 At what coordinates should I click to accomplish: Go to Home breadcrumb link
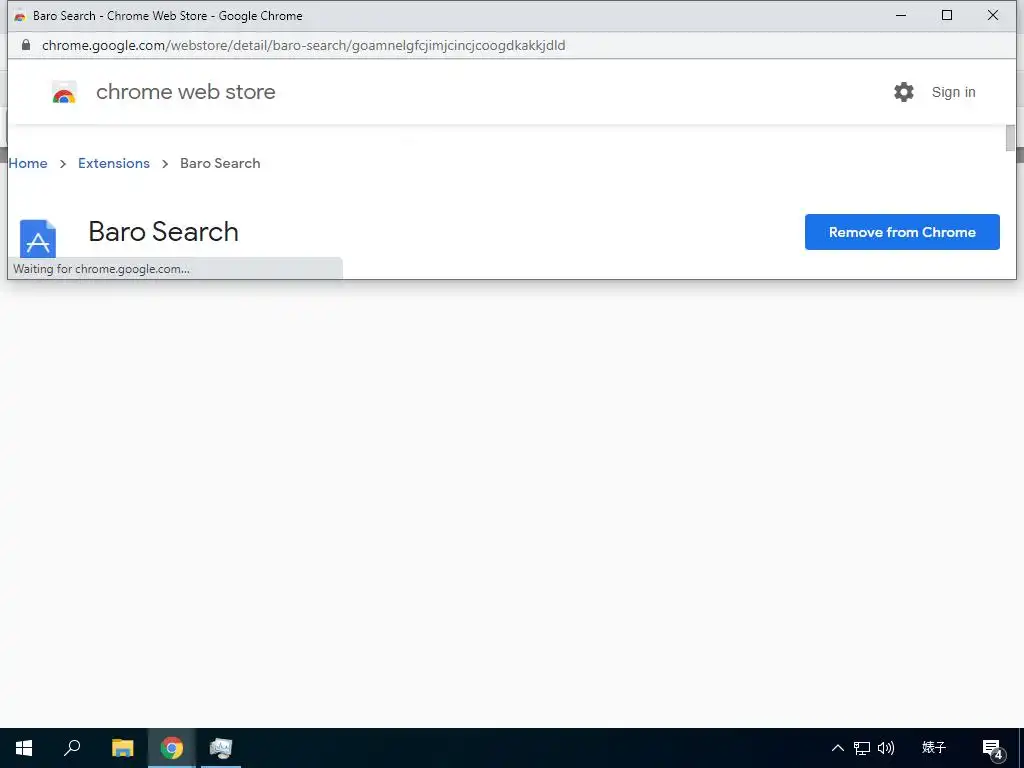tap(28, 163)
